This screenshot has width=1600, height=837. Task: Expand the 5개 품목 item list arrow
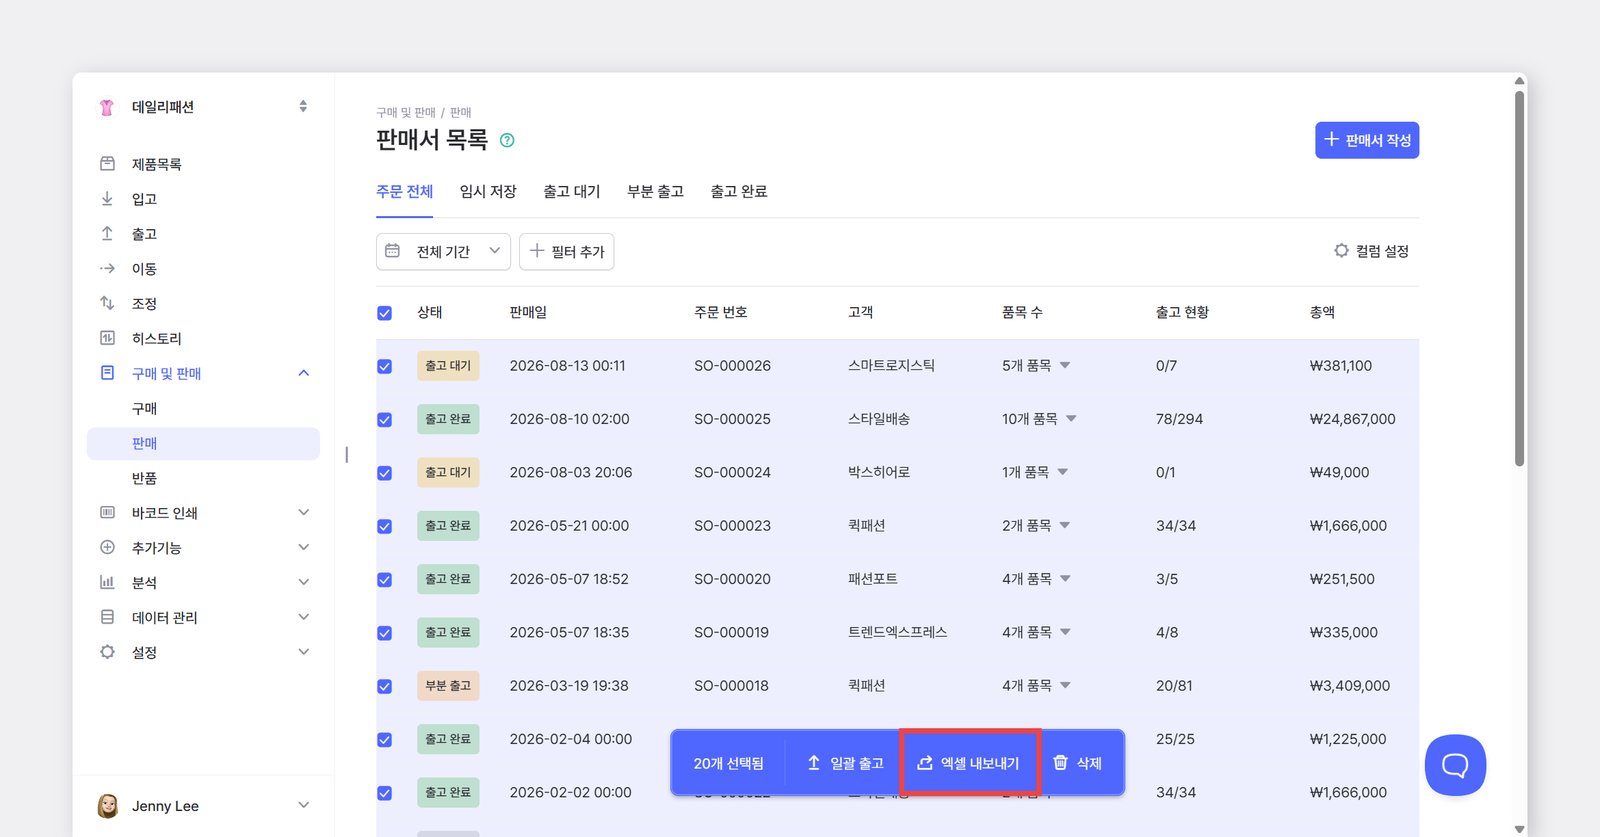tap(1065, 366)
